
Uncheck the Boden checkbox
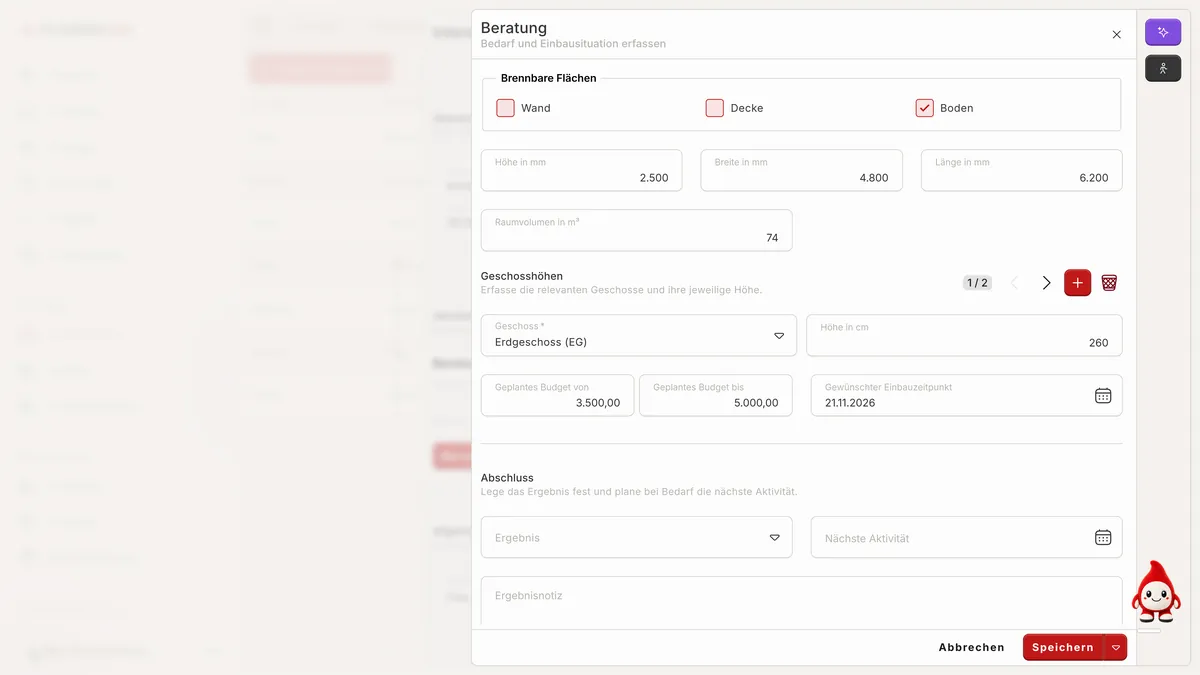point(925,108)
